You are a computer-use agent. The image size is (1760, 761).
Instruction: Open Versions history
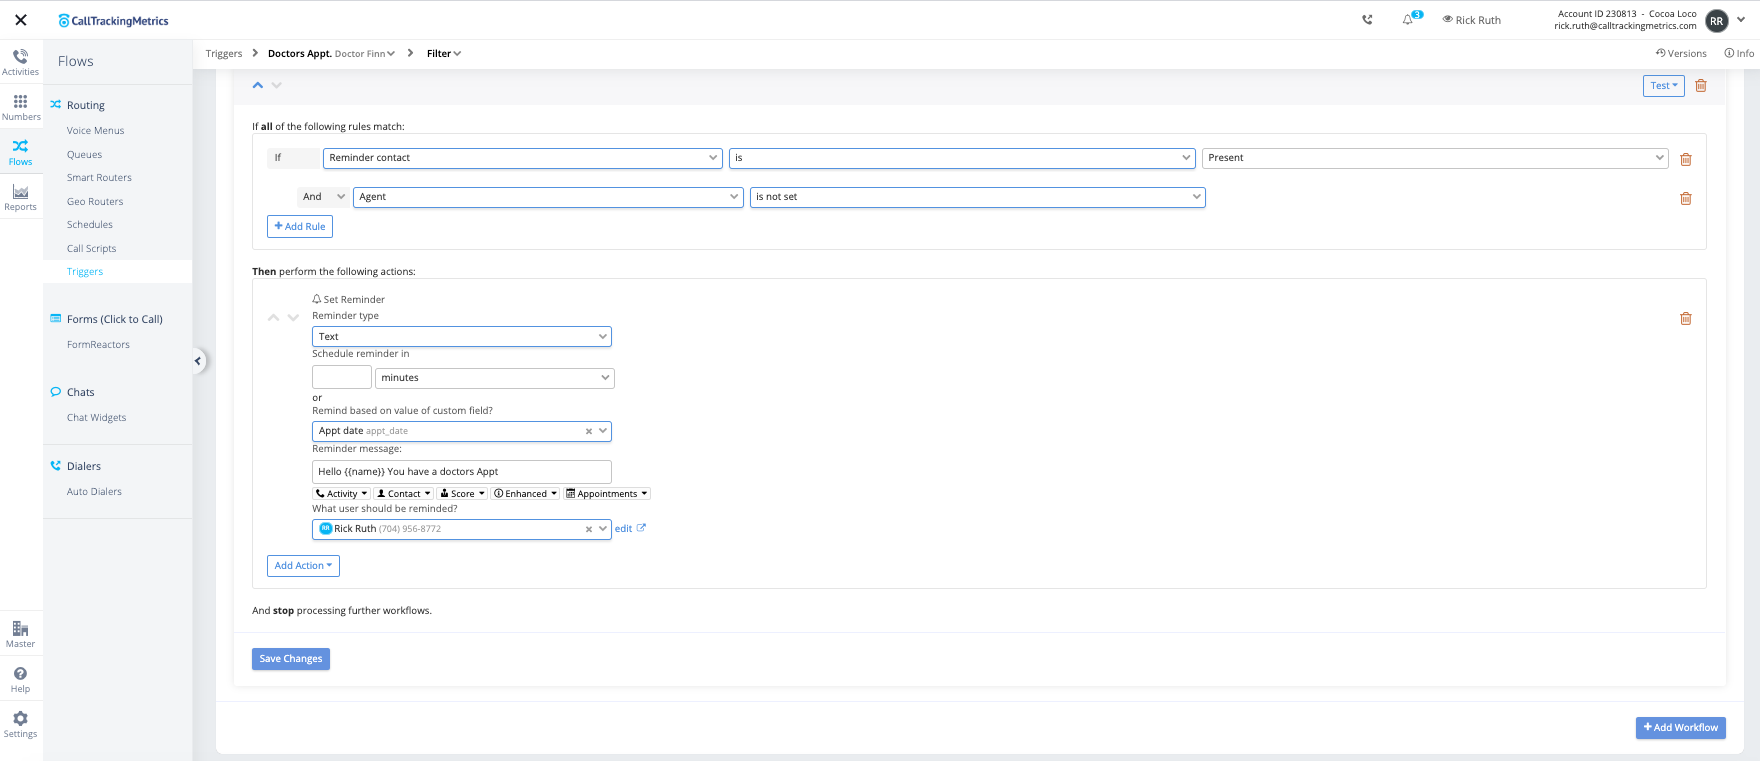click(1681, 53)
